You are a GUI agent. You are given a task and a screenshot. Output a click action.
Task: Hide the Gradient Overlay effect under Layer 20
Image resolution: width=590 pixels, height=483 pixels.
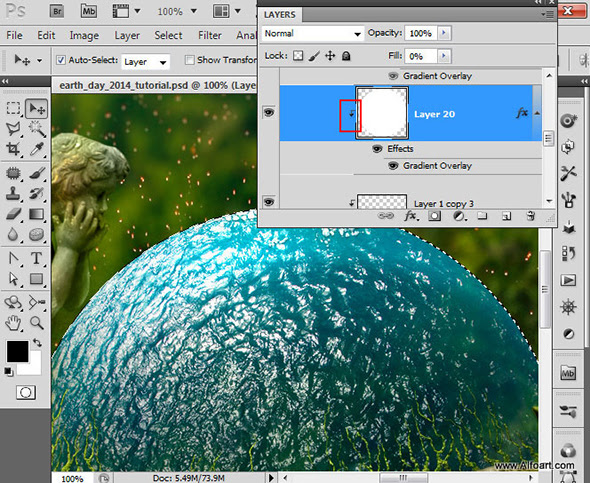393,166
